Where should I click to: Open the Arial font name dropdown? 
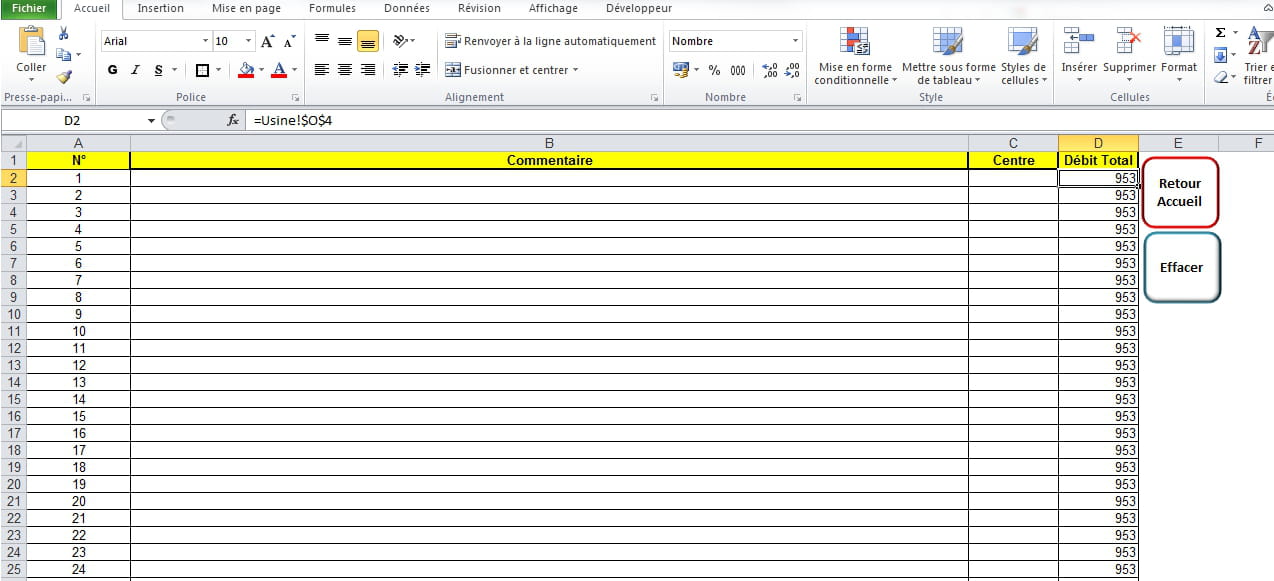[x=205, y=41]
